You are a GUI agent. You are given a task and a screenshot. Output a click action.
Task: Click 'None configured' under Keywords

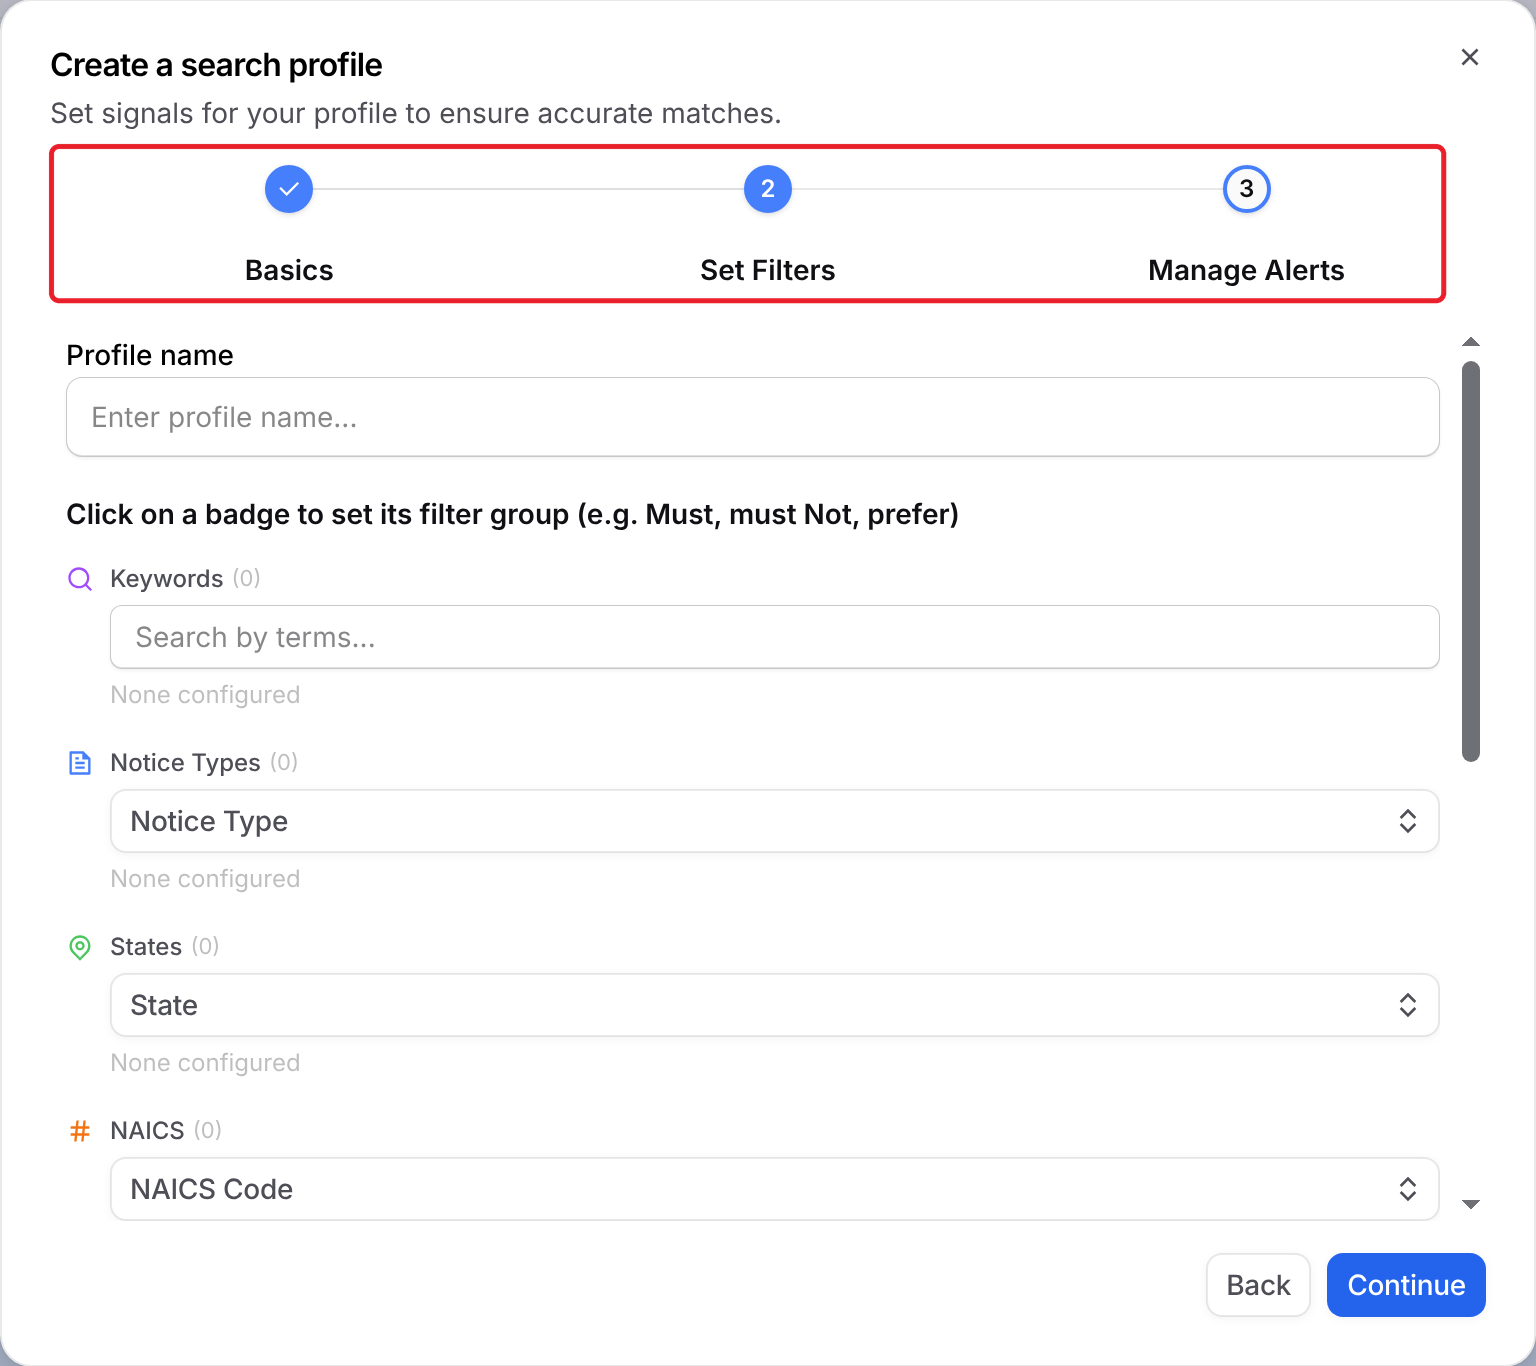[205, 695]
